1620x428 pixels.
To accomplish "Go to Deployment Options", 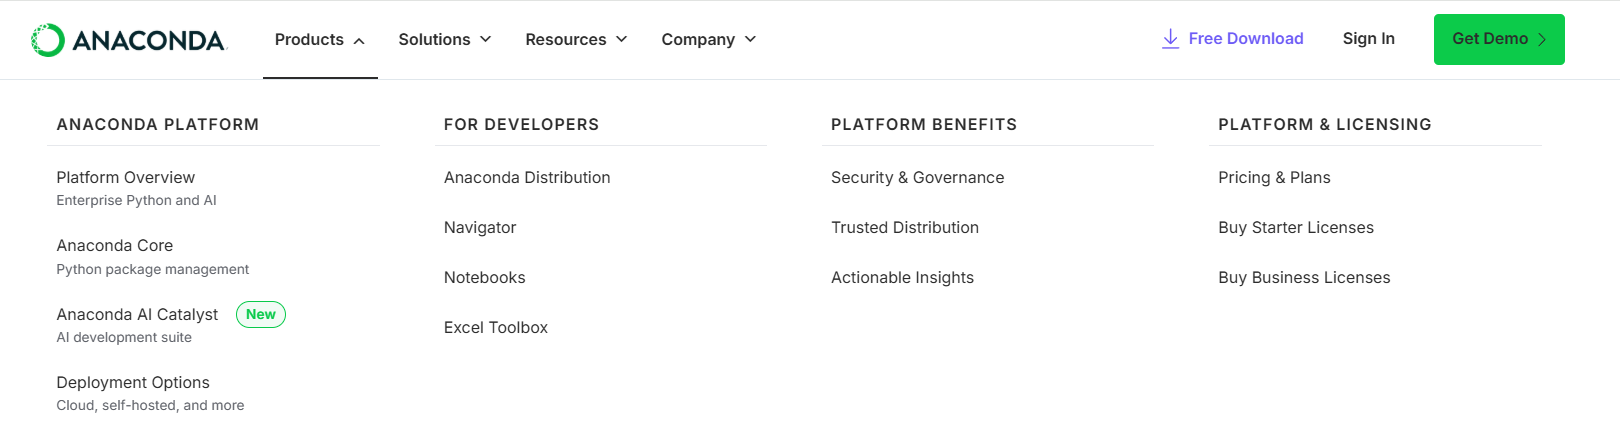I will (133, 383).
